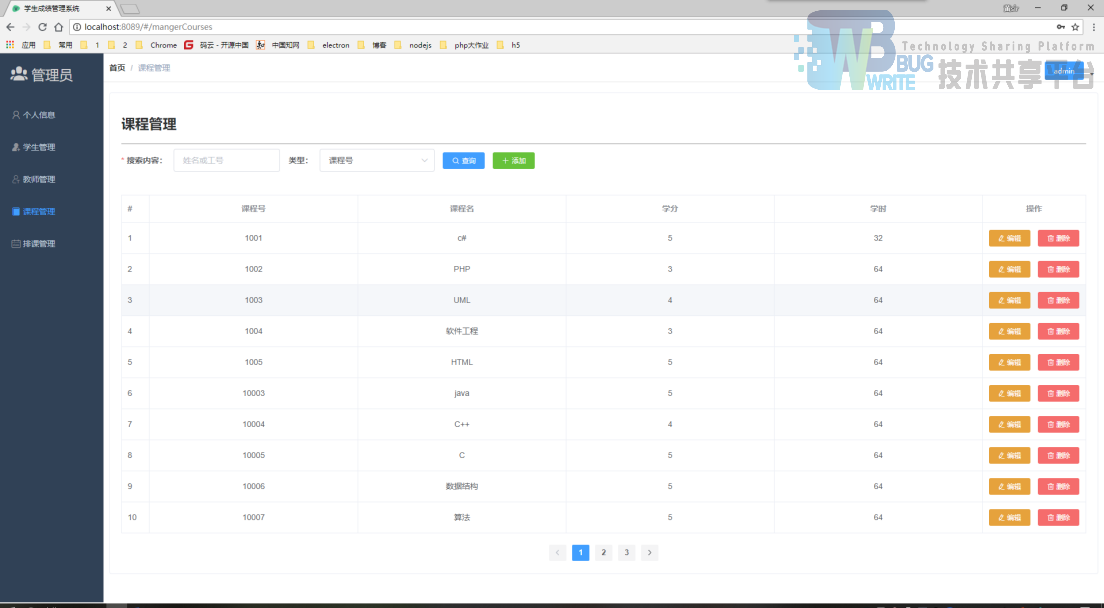This screenshot has height=608, width=1104.
Task: Edit course 1001 c# row
Action: click(1010, 238)
